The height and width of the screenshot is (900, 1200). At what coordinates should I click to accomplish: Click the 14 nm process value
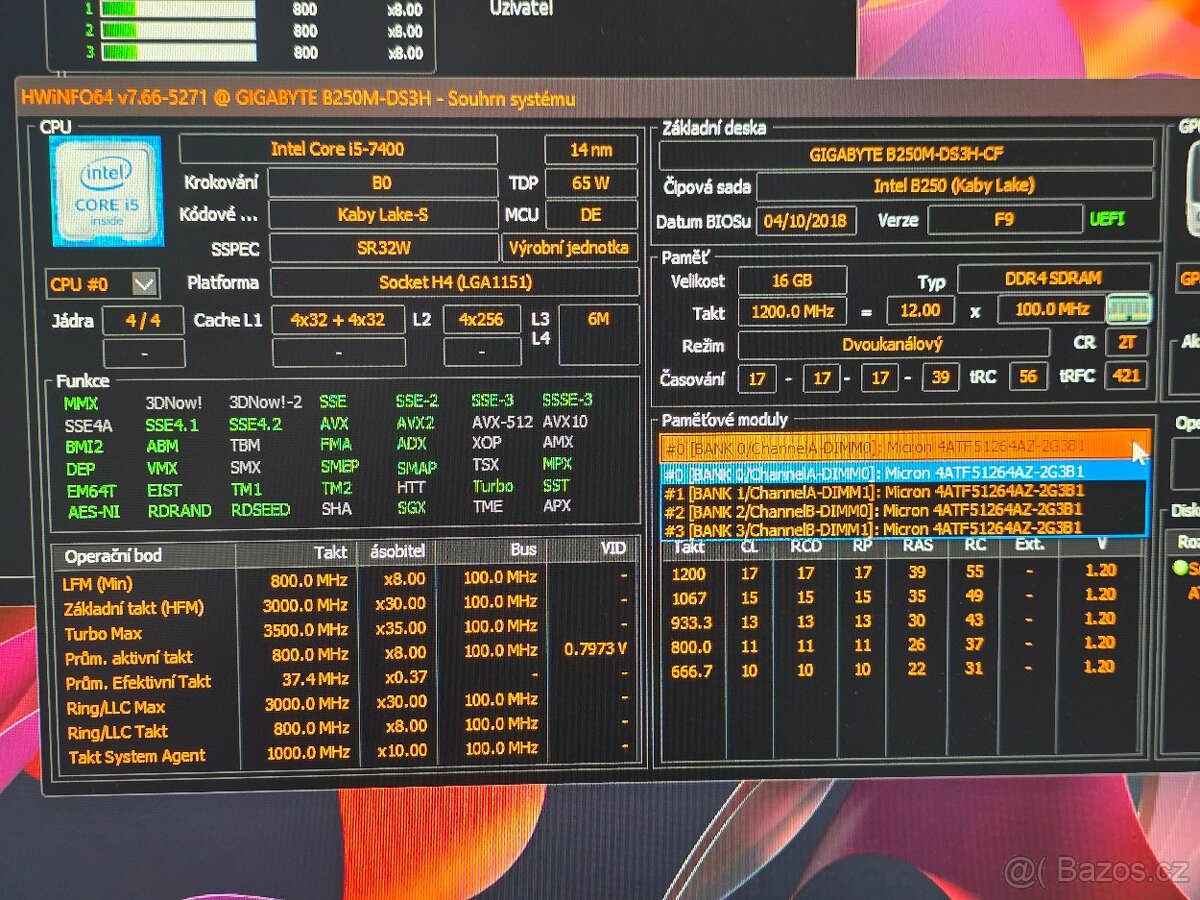click(x=590, y=149)
